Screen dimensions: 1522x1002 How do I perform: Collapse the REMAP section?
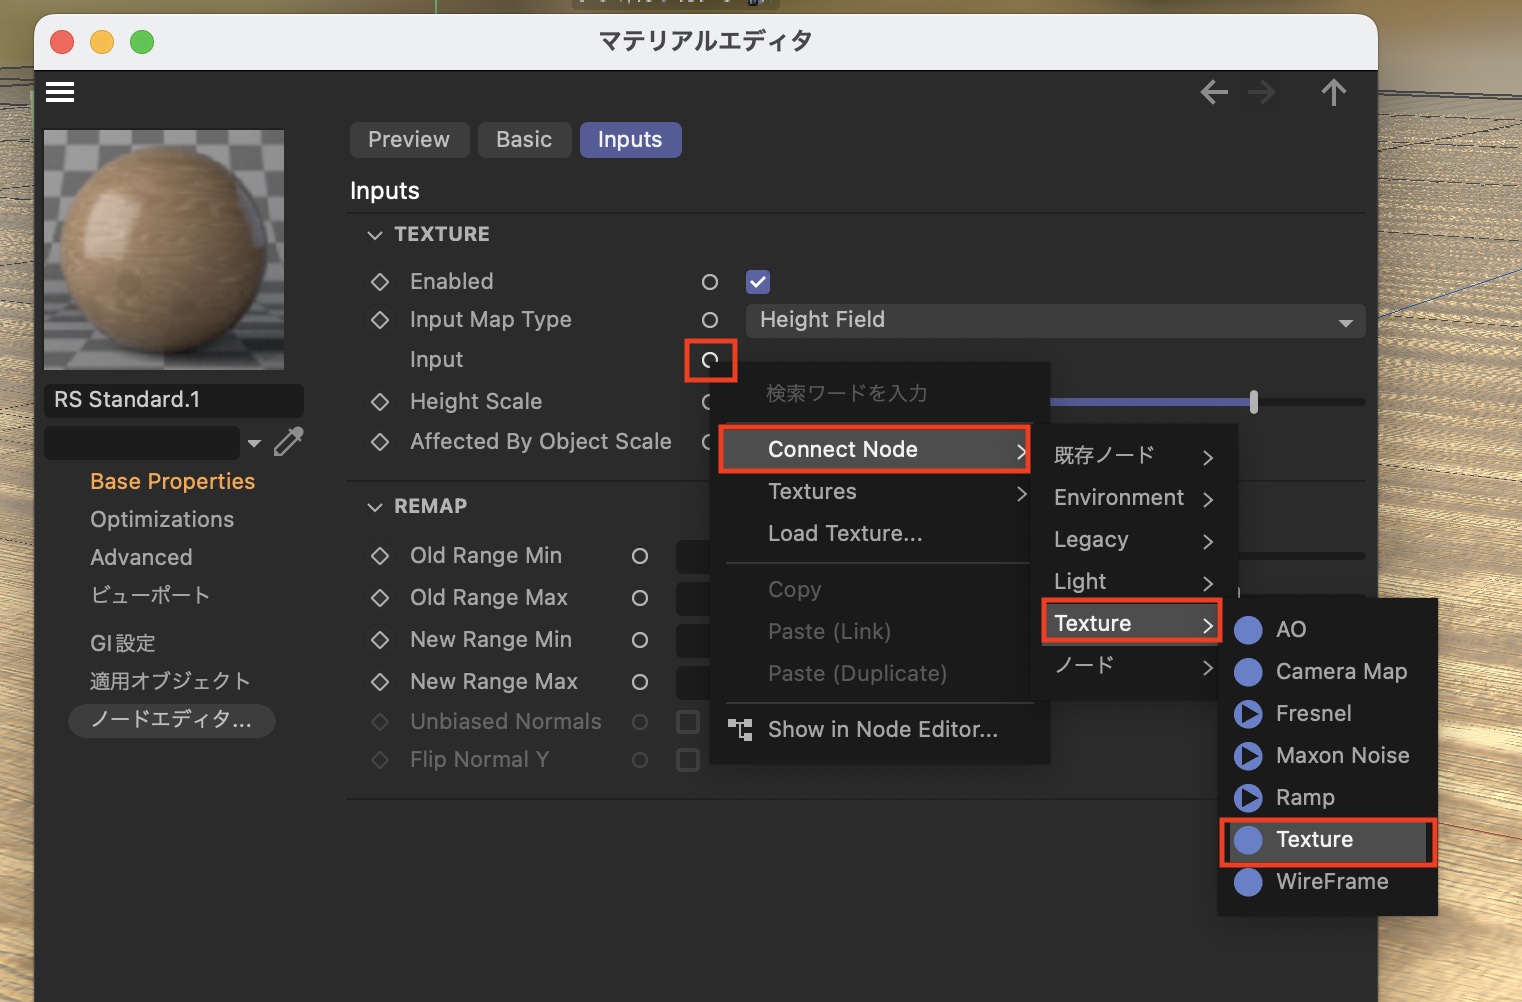point(375,507)
